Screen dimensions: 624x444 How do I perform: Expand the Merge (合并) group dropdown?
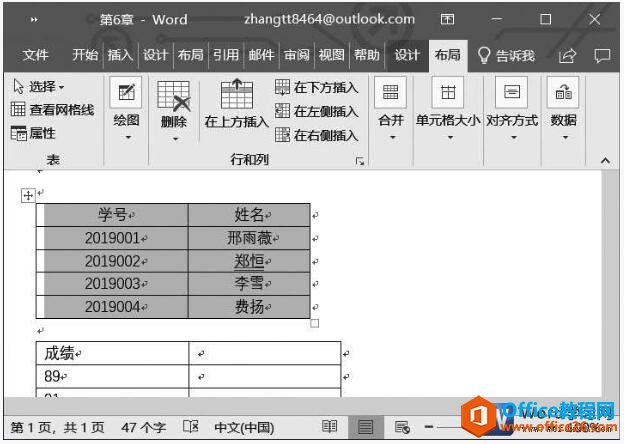point(390,137)
